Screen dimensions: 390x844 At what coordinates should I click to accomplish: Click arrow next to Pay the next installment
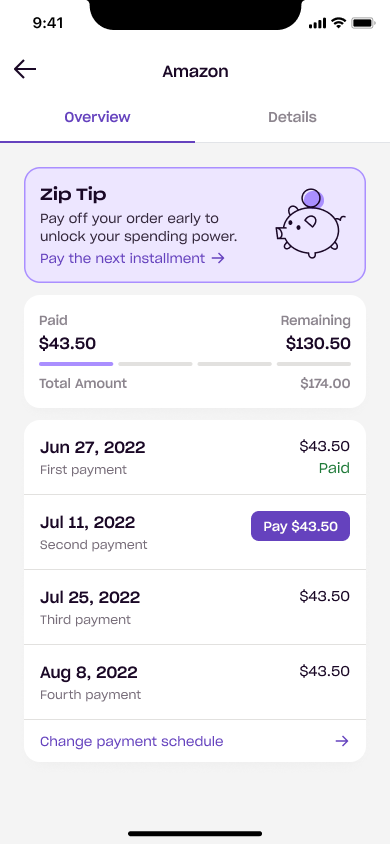click(217, 258)
